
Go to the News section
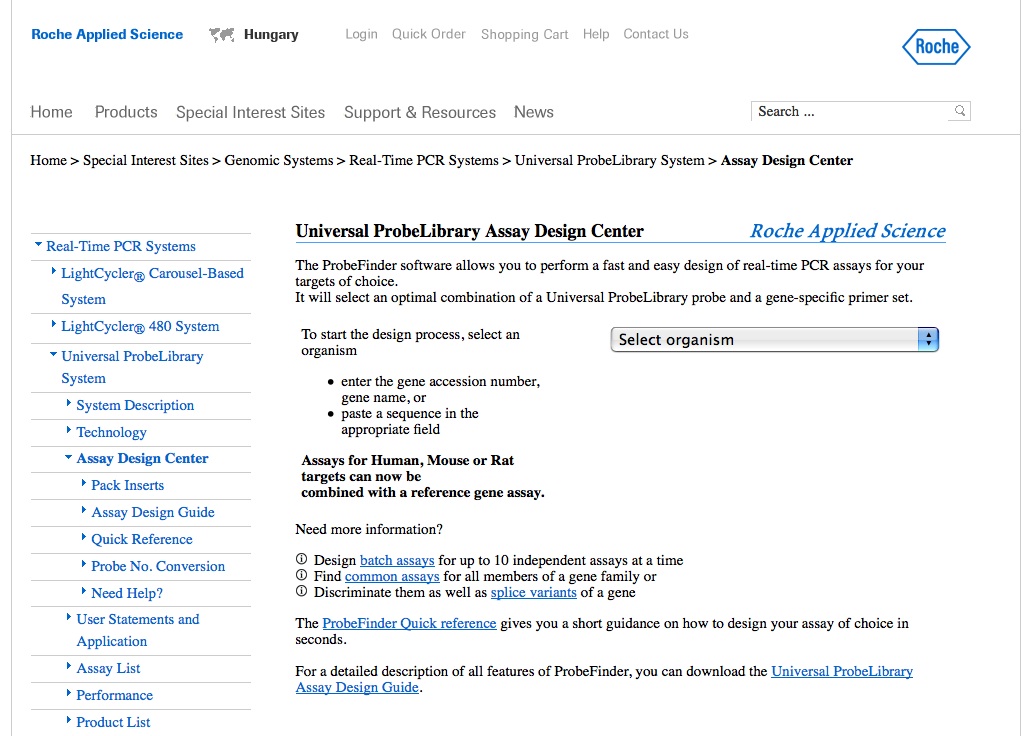[x=534, y=112]
